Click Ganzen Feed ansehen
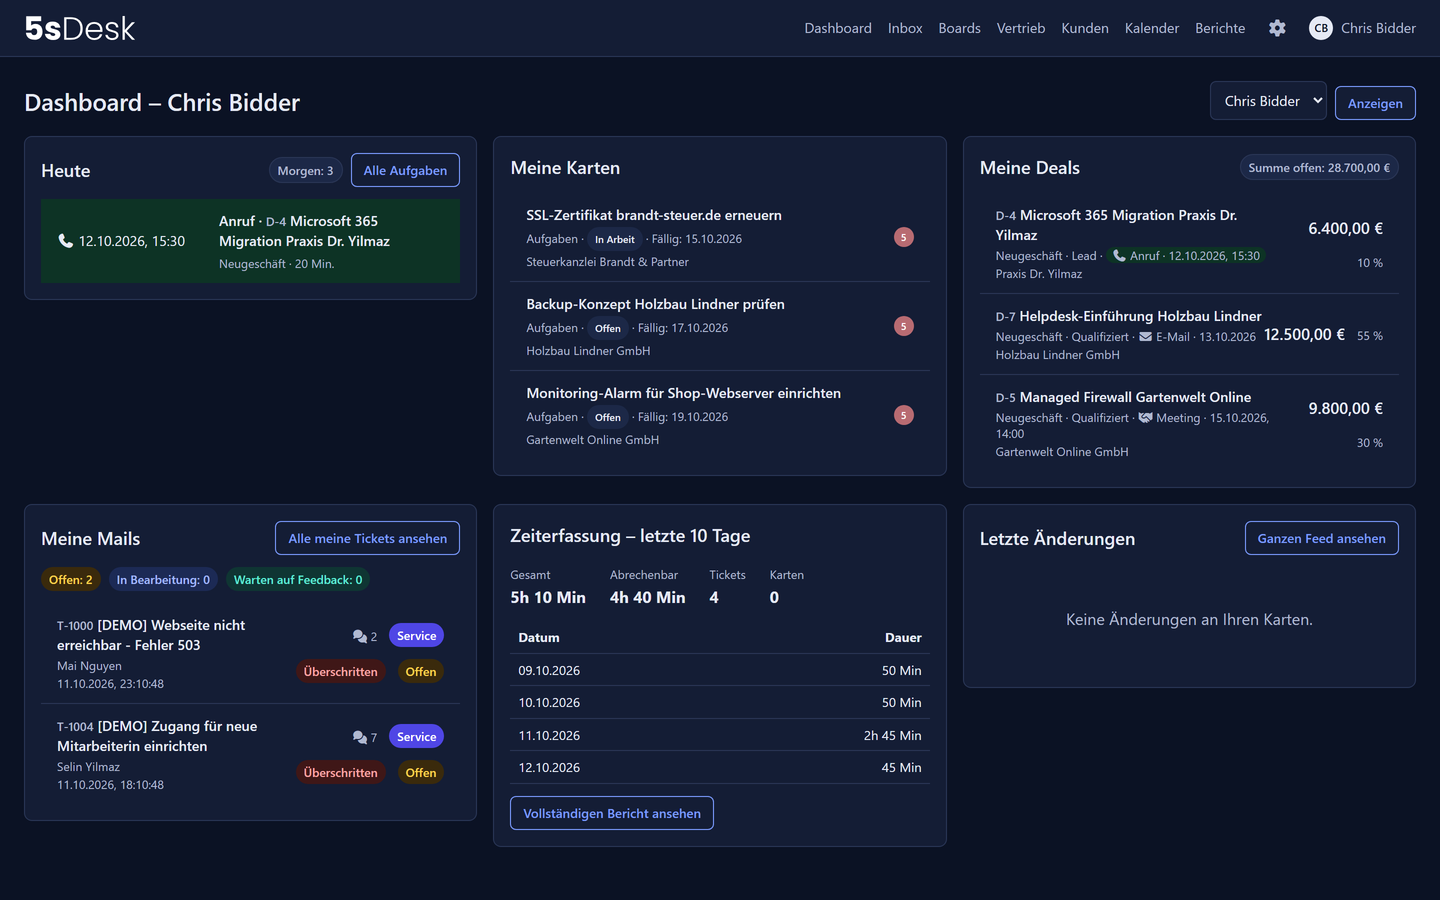 click(x=1321, y=538)
